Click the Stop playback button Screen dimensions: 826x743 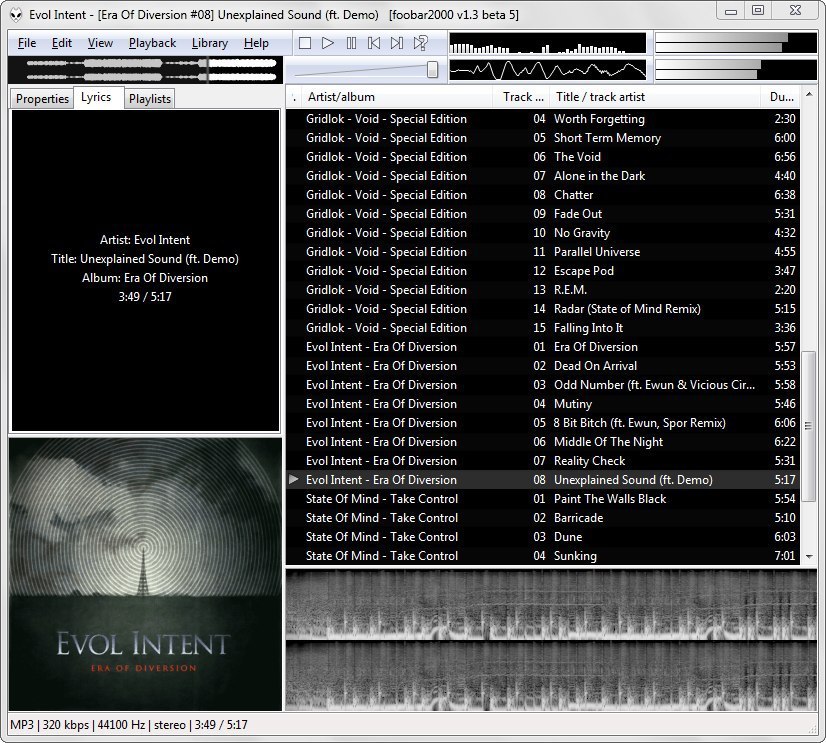tap(304, 43)
